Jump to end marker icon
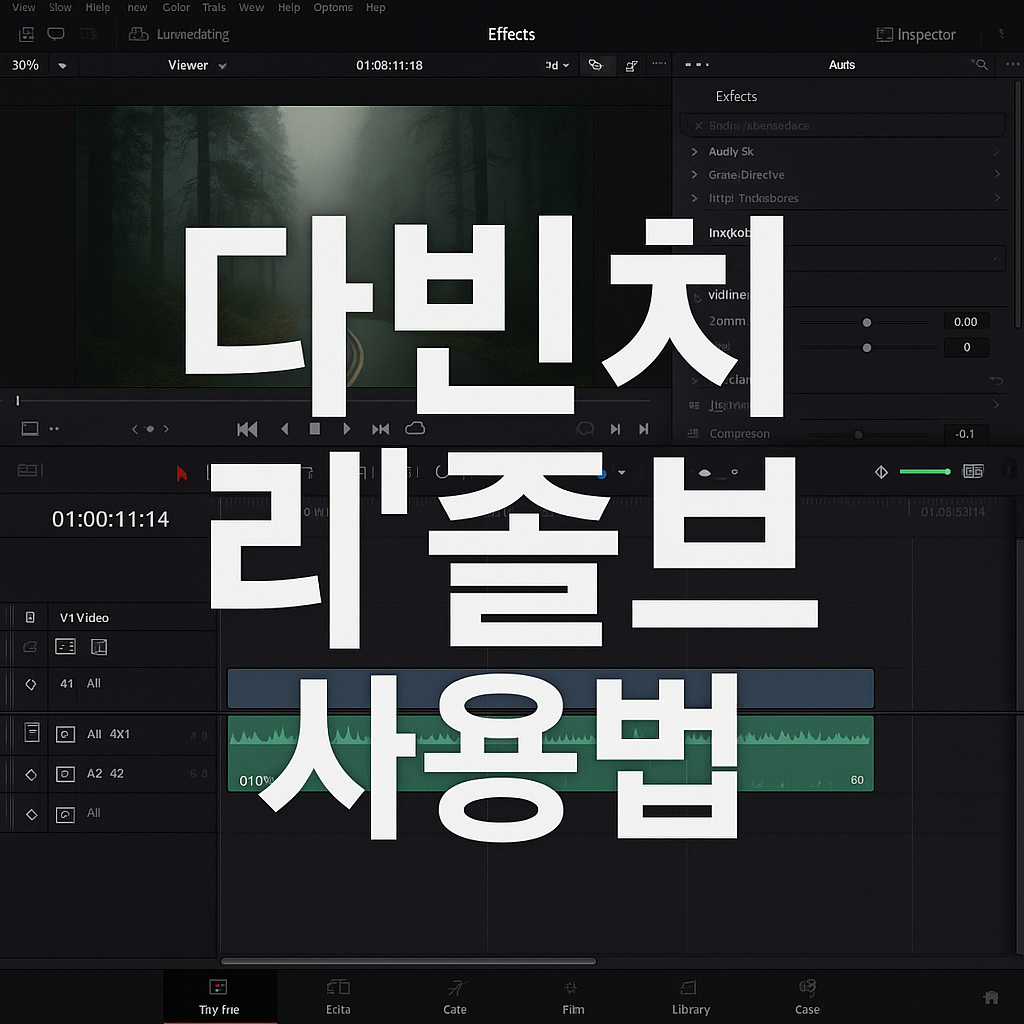 pyautogui.click(x=644, y=429)
